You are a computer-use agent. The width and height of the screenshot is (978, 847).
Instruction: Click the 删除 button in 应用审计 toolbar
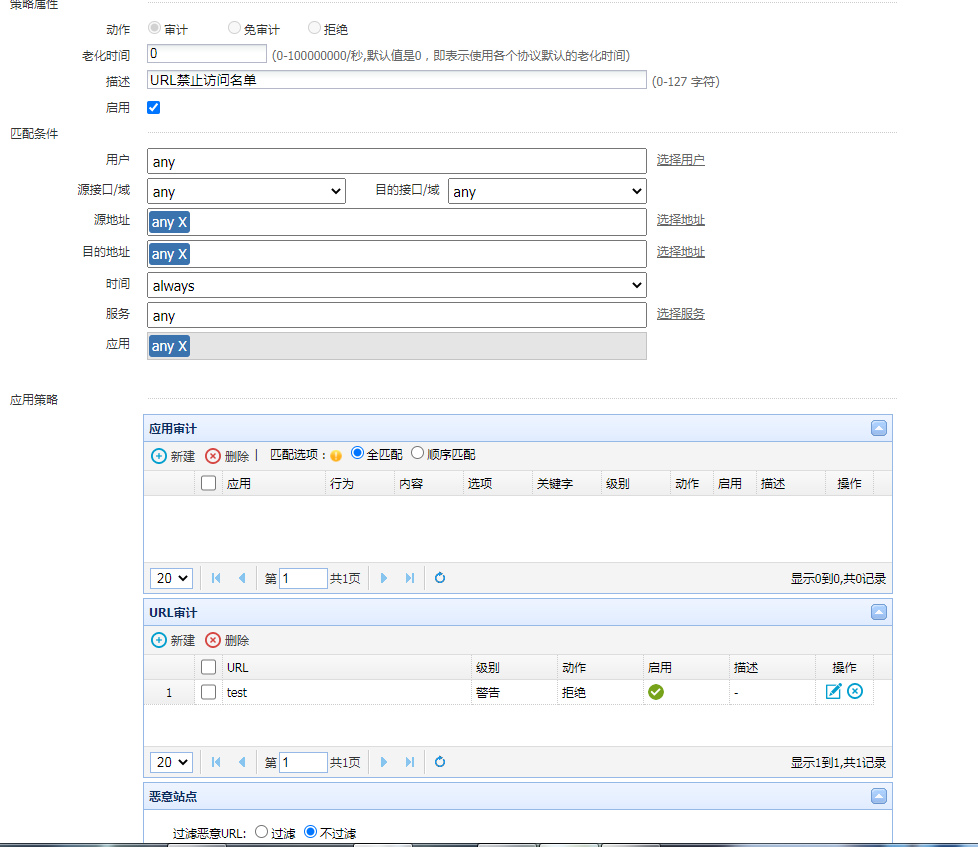(x=227, y=456)
